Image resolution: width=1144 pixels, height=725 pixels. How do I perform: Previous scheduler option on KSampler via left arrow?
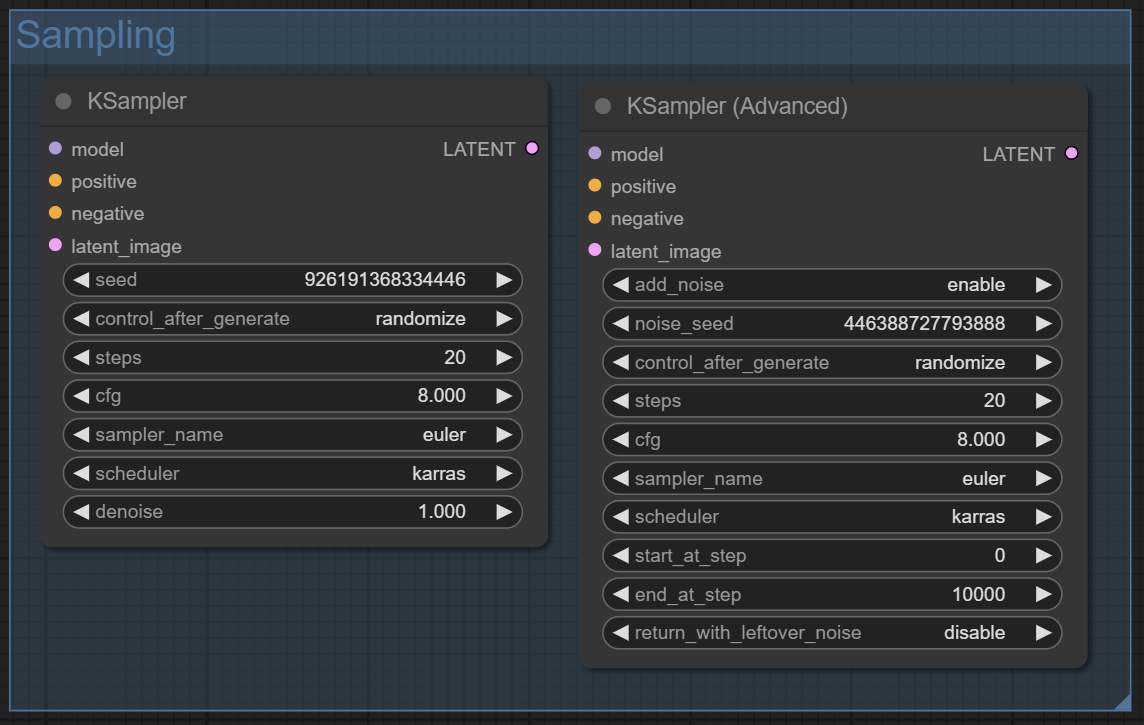tap(81, 473)
